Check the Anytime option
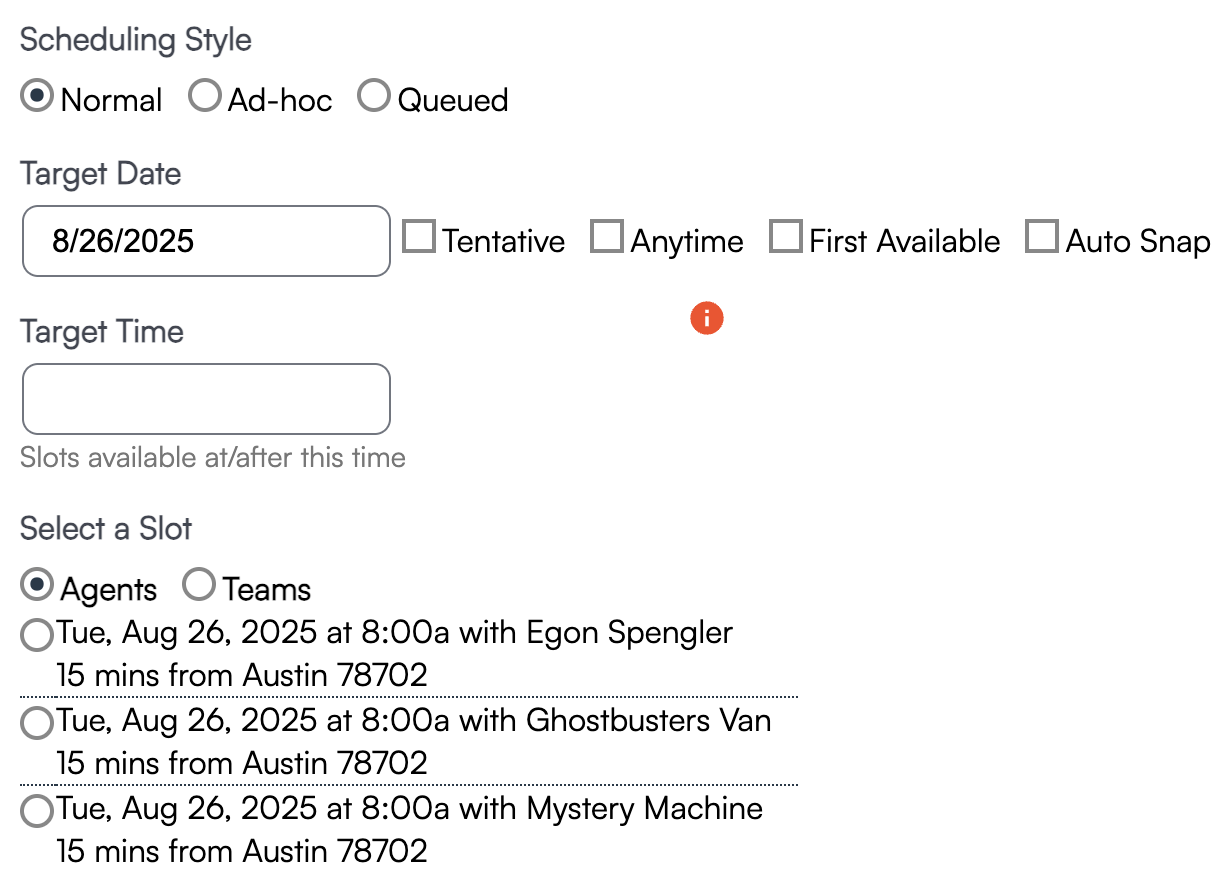The height and width of the screenshot is (872, 1232). pyautogui.click(x=607, y=238)
